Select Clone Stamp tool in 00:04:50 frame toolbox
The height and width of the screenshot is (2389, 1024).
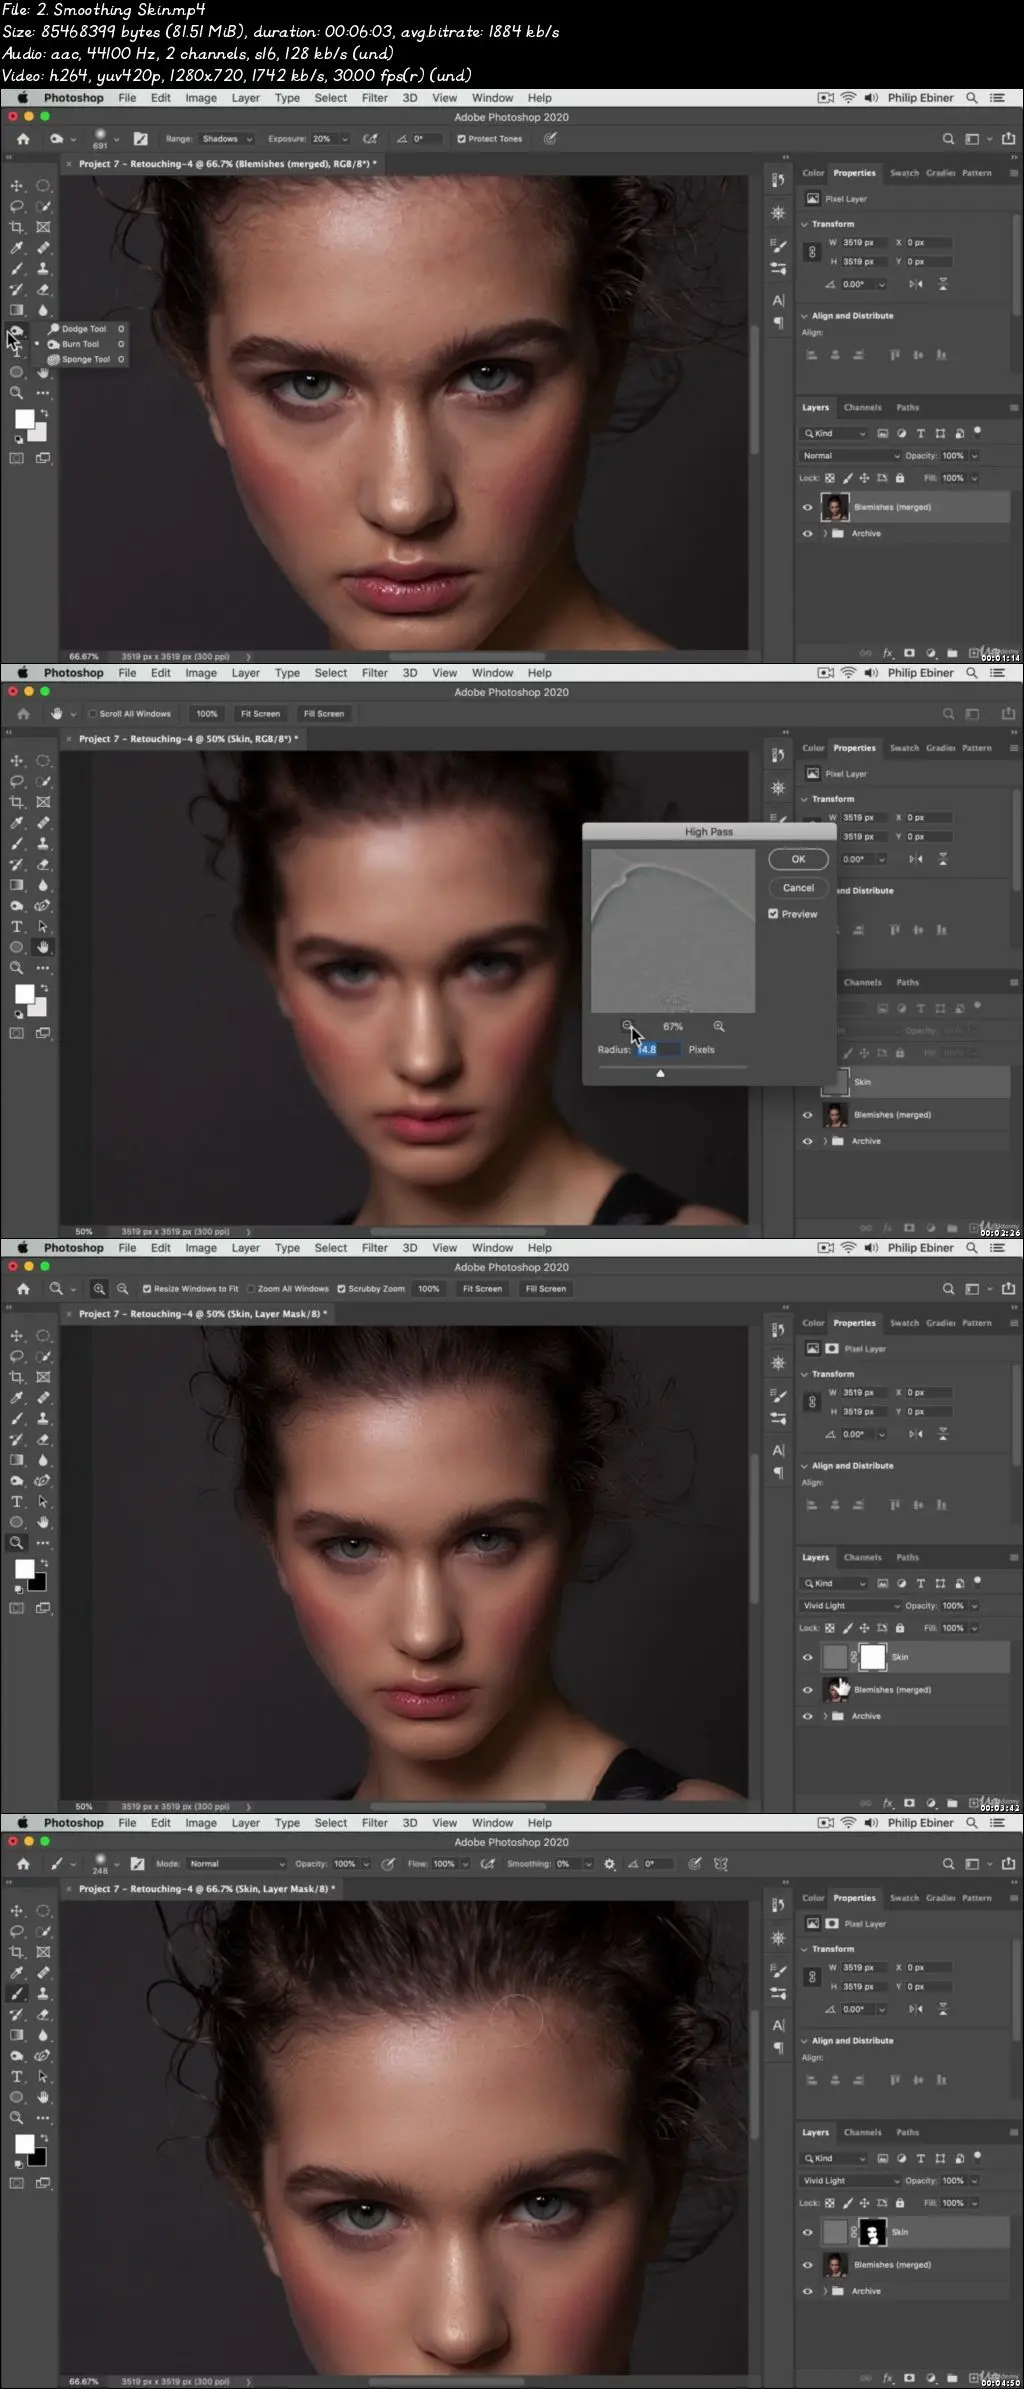tap(43, 1993)
